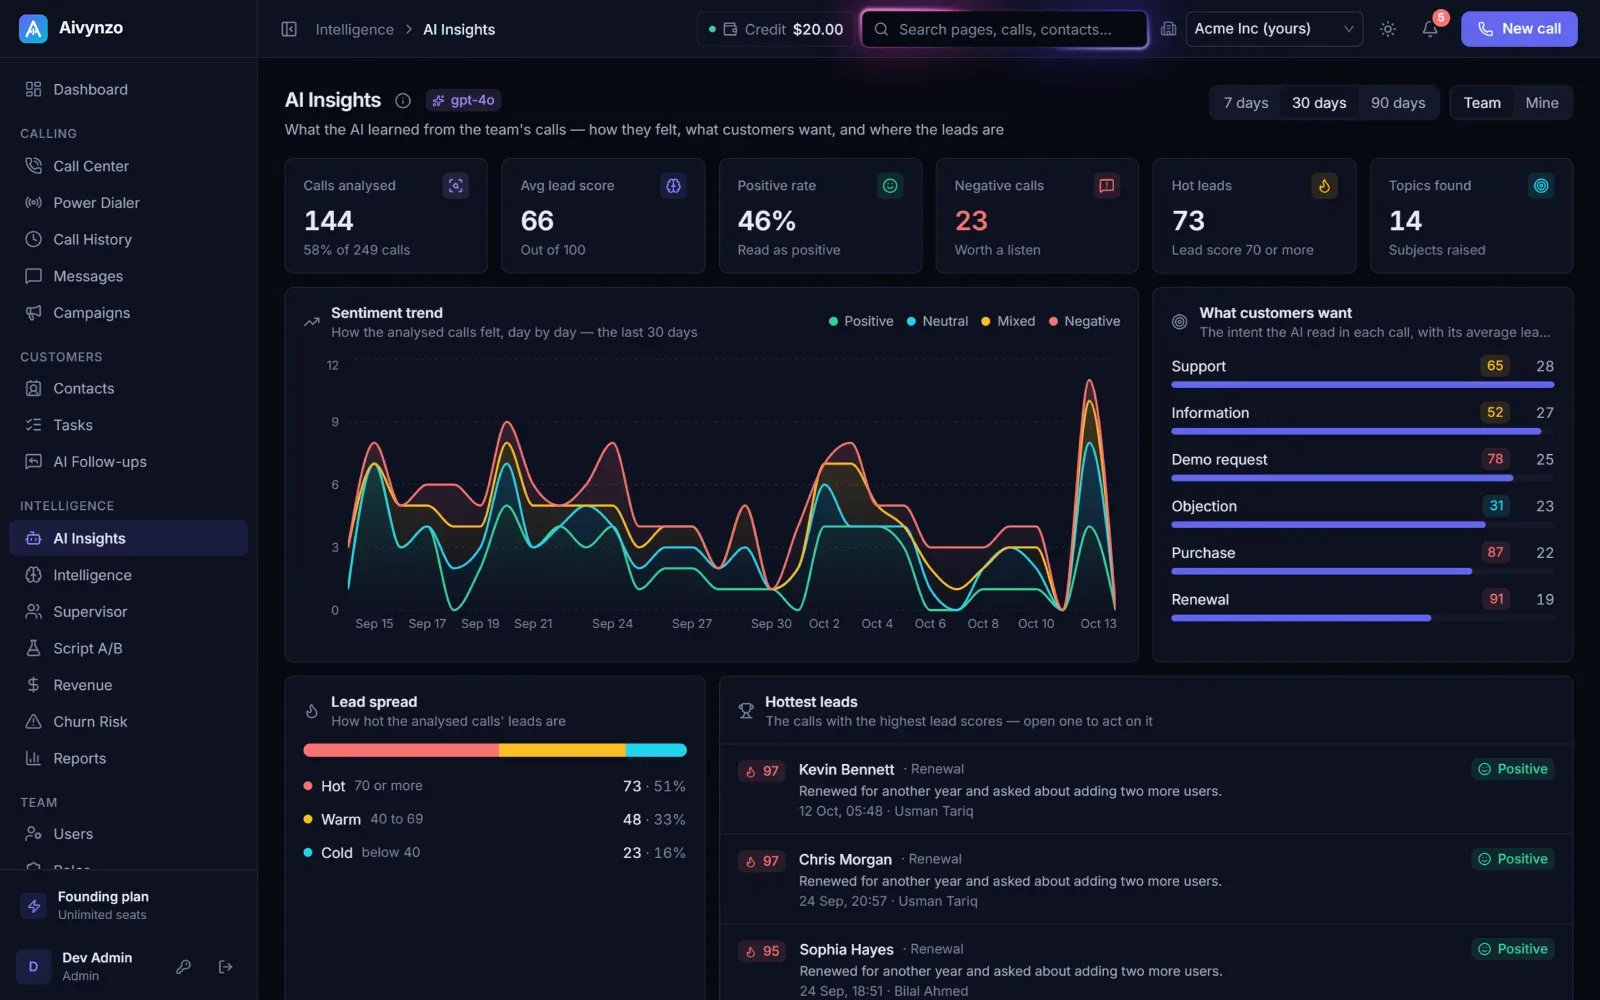This screenshot has width=1600, height=1000.
Task: Click the search pages, calls, contacts field
Action: click(1004, 29)
